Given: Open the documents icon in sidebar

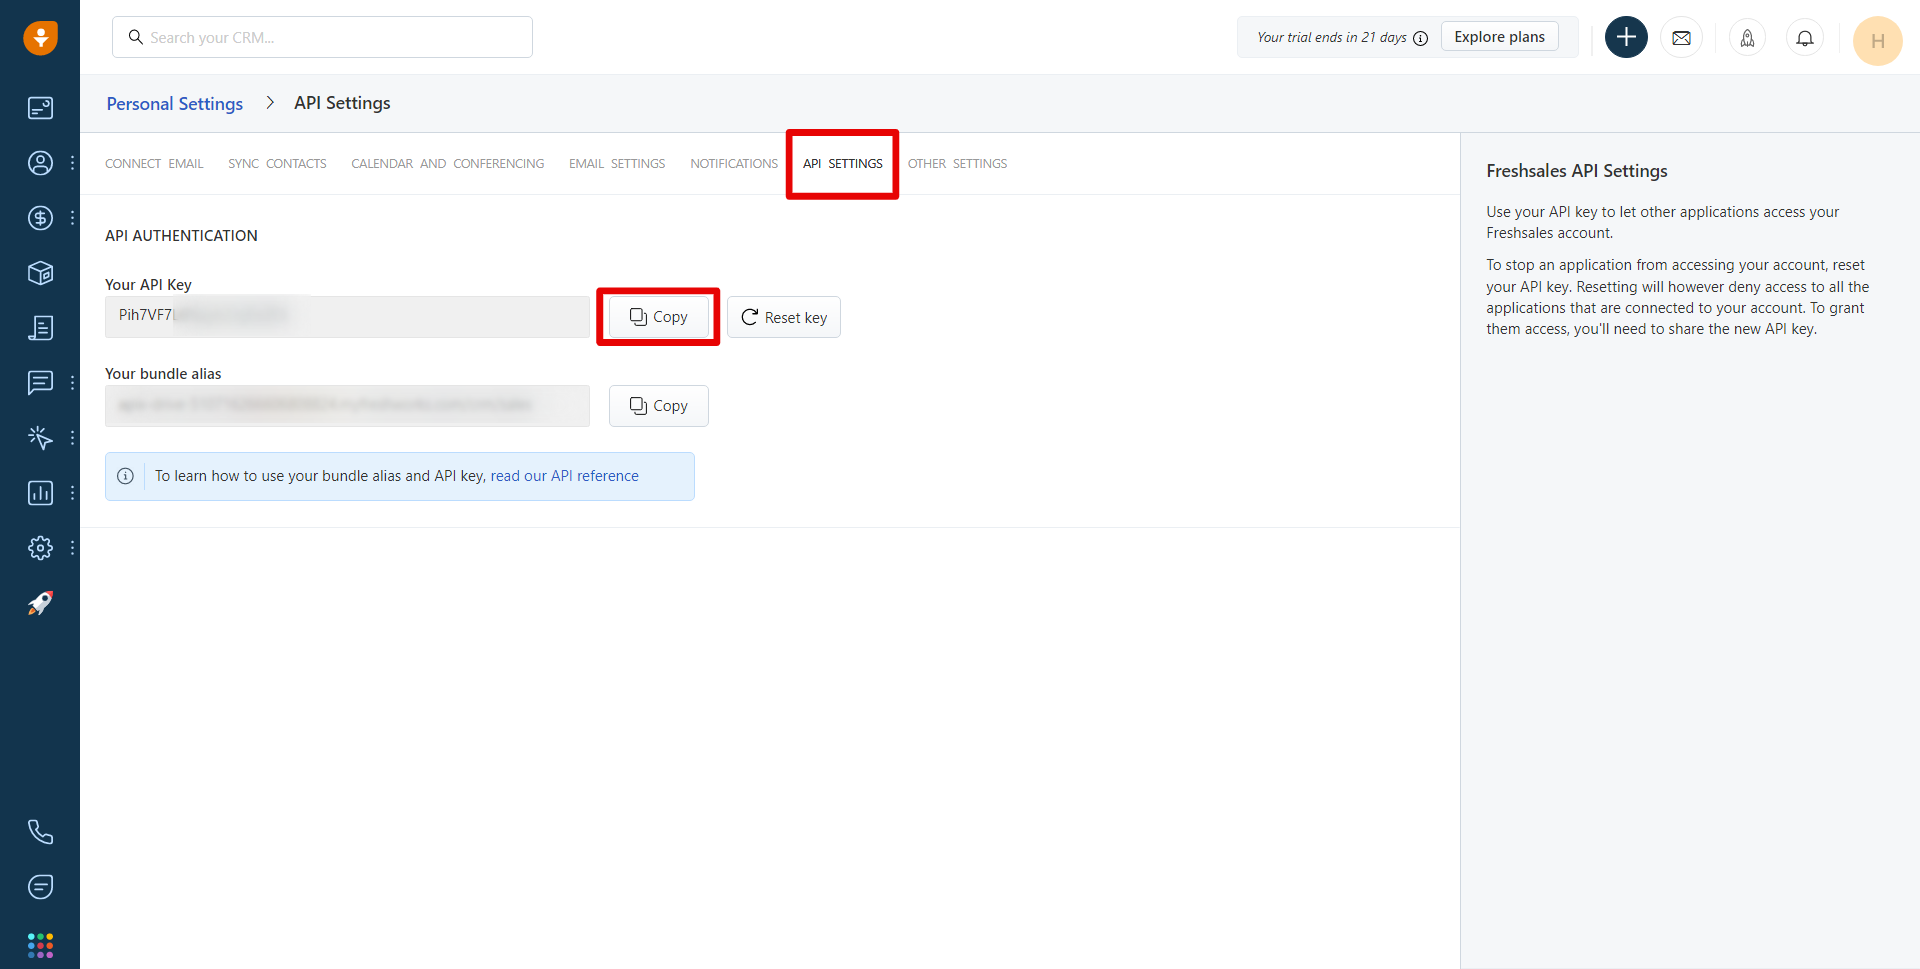Looking at the screenshot, I should [x=40, y=328].
